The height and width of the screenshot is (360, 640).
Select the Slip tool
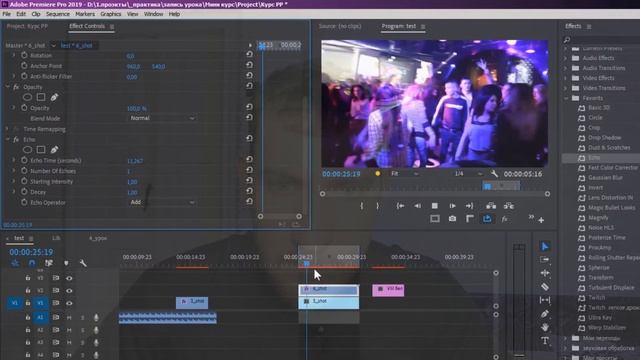pyautogui.click(x=544, y=300)
